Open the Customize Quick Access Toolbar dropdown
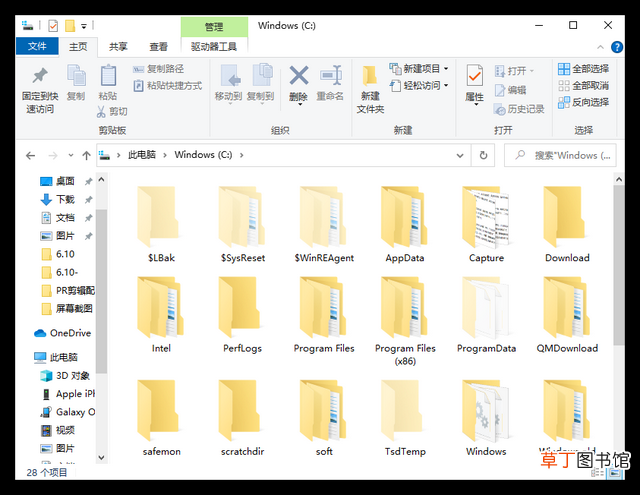The image size is (640, 495). click(x=84, y=27)
